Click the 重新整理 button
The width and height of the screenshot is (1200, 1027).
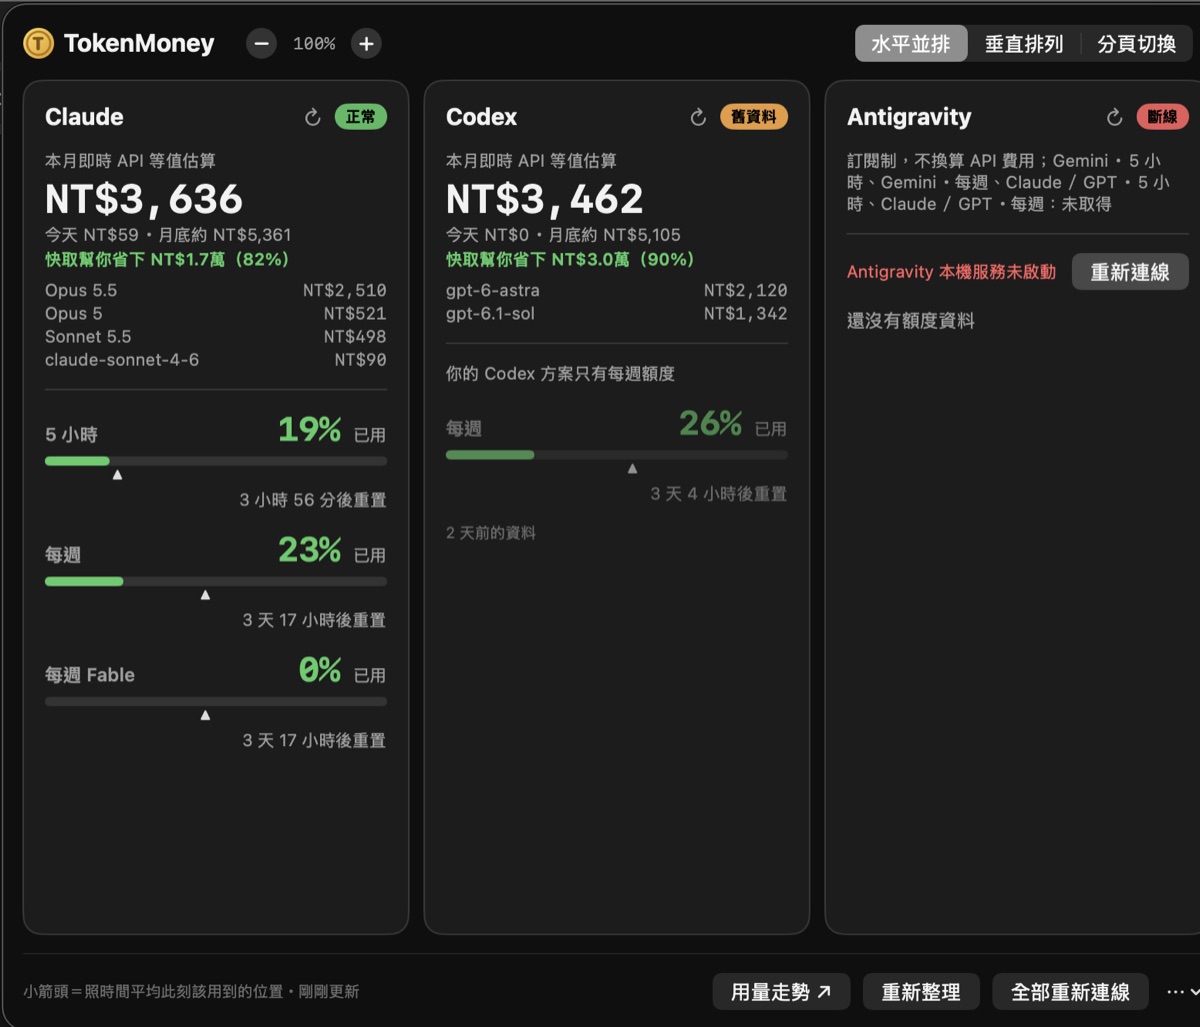coord(921,992)
